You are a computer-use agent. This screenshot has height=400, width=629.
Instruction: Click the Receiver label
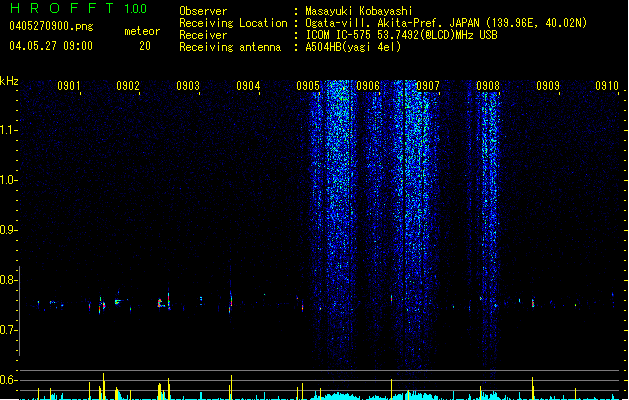click(x=203, y=35)
